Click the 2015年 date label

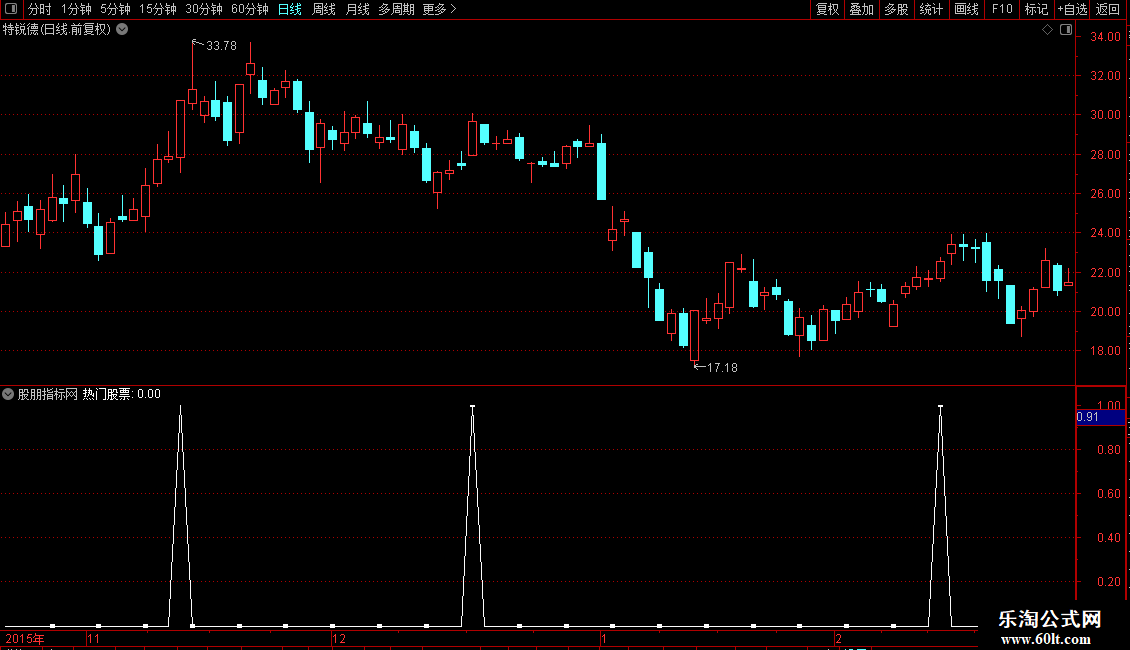pyautogui.click(x=25, y=638)
